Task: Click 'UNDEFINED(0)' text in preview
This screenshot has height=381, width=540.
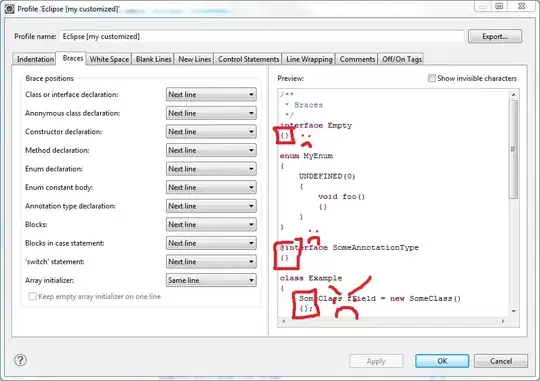Action: point(327,176)
